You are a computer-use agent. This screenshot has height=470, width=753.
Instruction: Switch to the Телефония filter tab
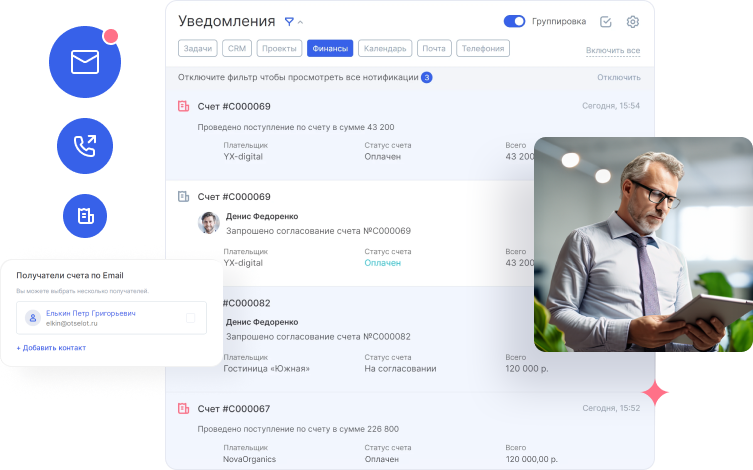click(x=482, y=48)
